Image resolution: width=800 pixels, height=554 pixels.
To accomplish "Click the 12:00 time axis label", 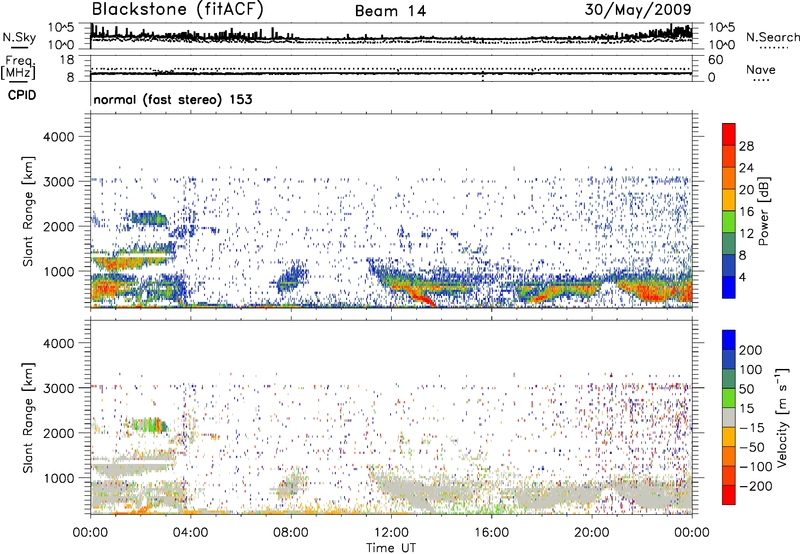I will click(x=391, y=533).
